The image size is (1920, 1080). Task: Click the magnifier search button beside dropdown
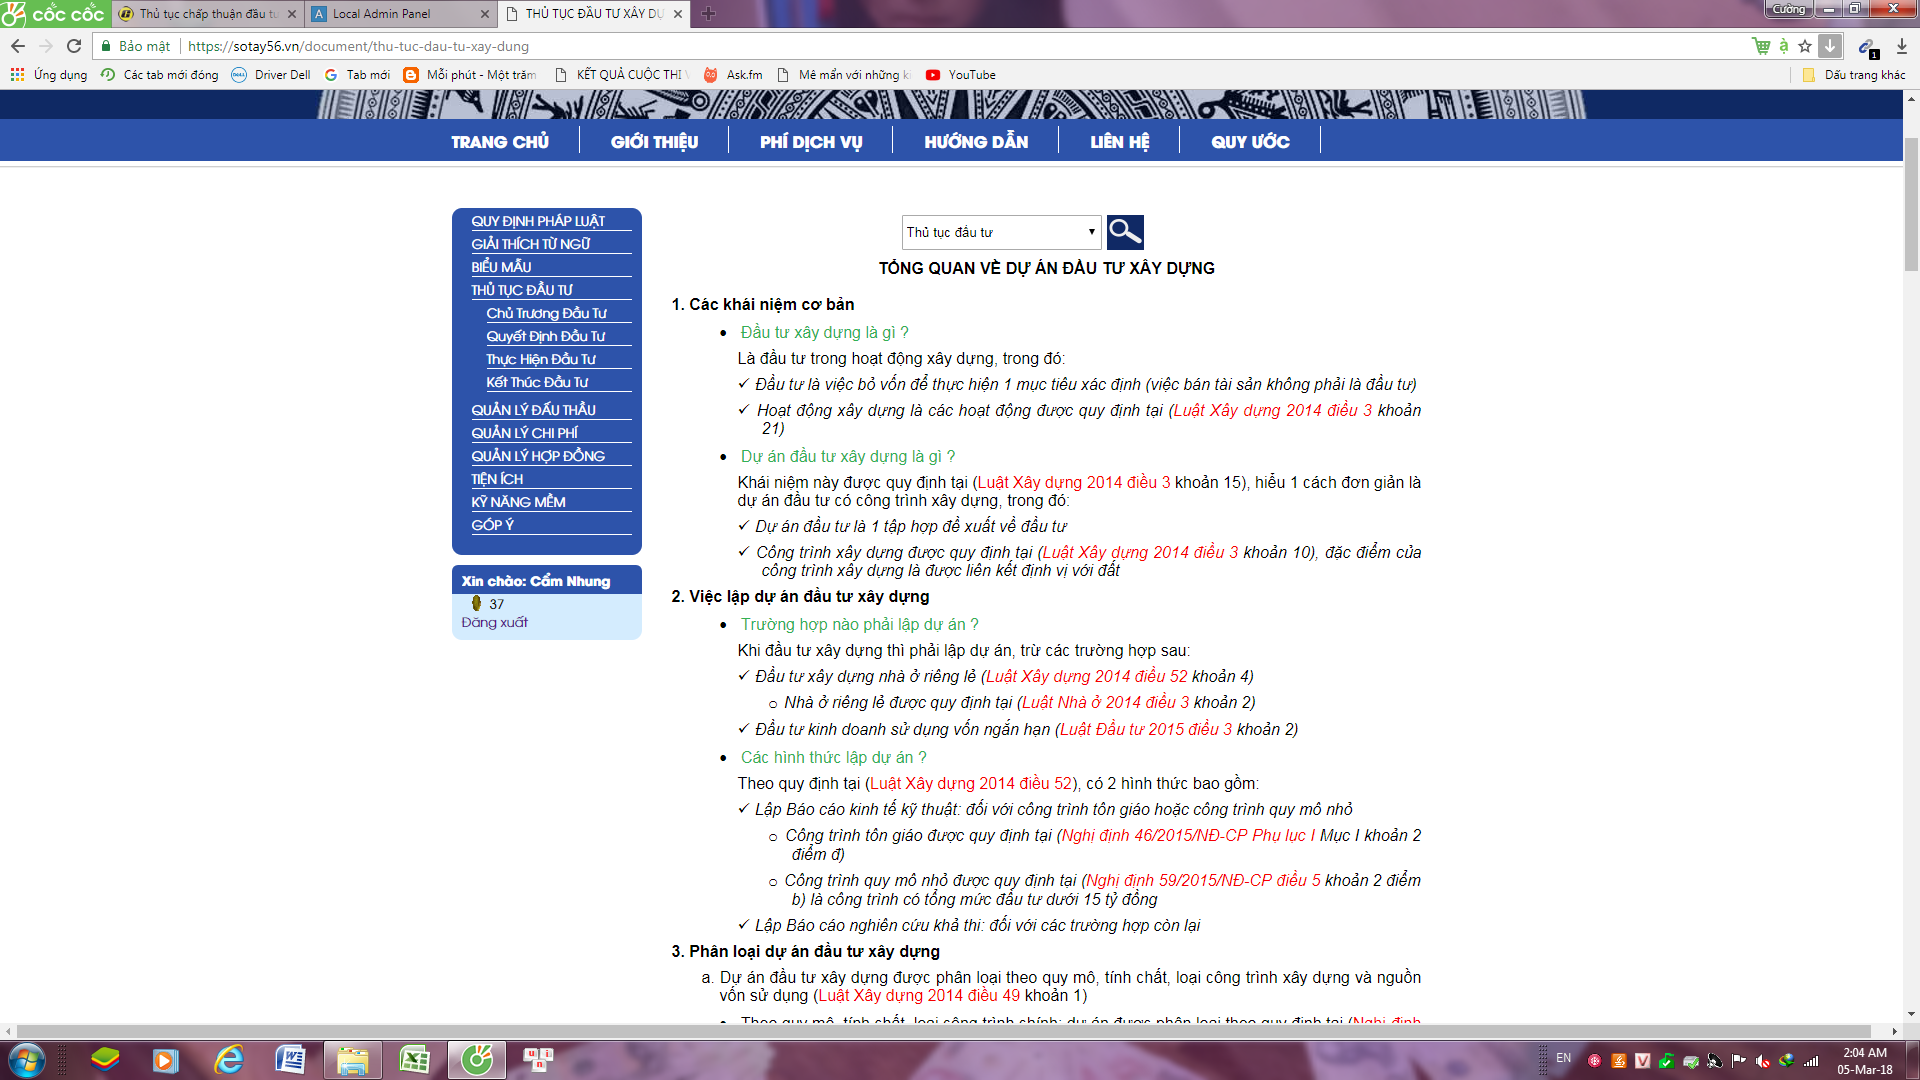coord(1125,232)
